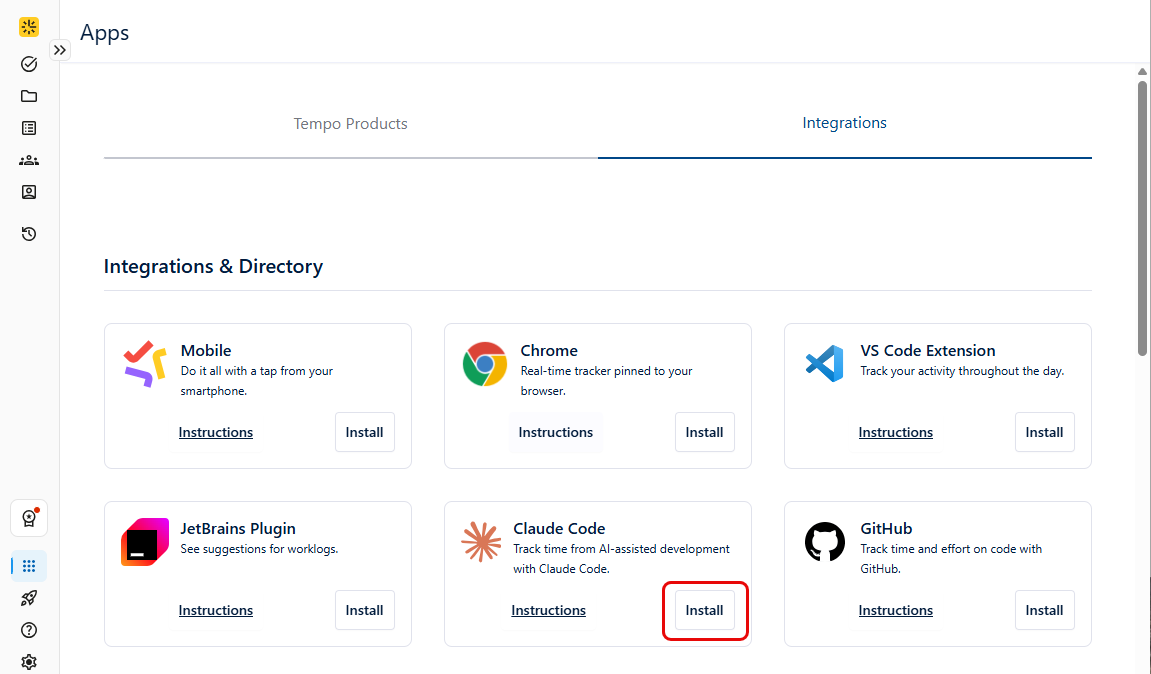Expand the sidebar with double-chevron button
The width and height of the screenshot is (1151, 674).
coord(59,50)
